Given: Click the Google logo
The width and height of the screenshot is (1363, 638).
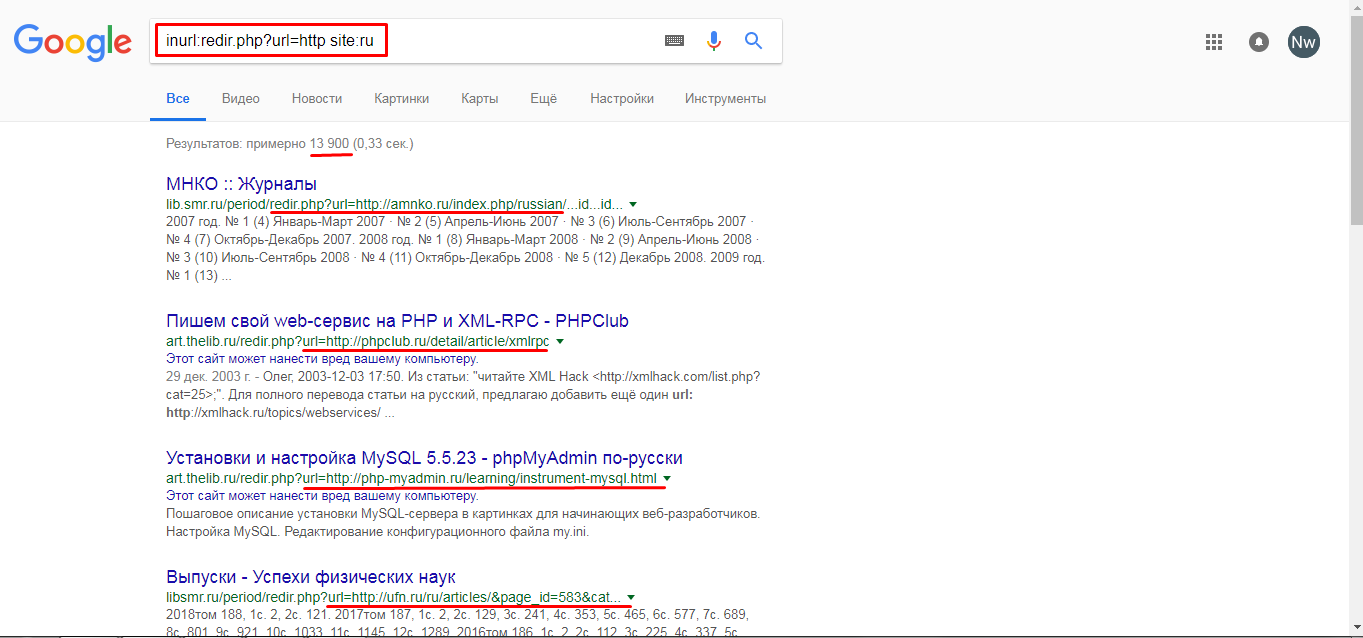Looking at the screenshot, I should click(72, 42).
